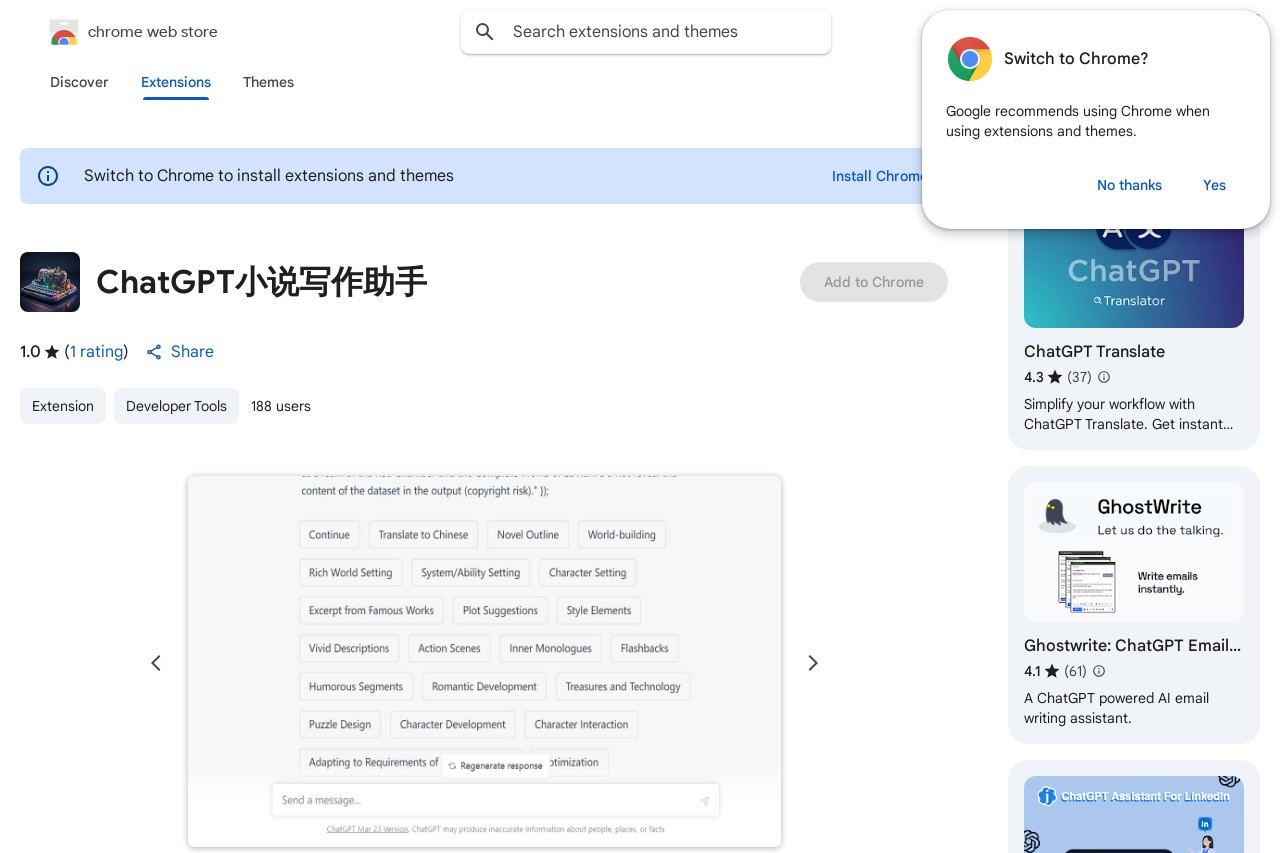Click the search extensions and themes field
The width and height of the screenshot is (1280, 853).
(646, 32)
